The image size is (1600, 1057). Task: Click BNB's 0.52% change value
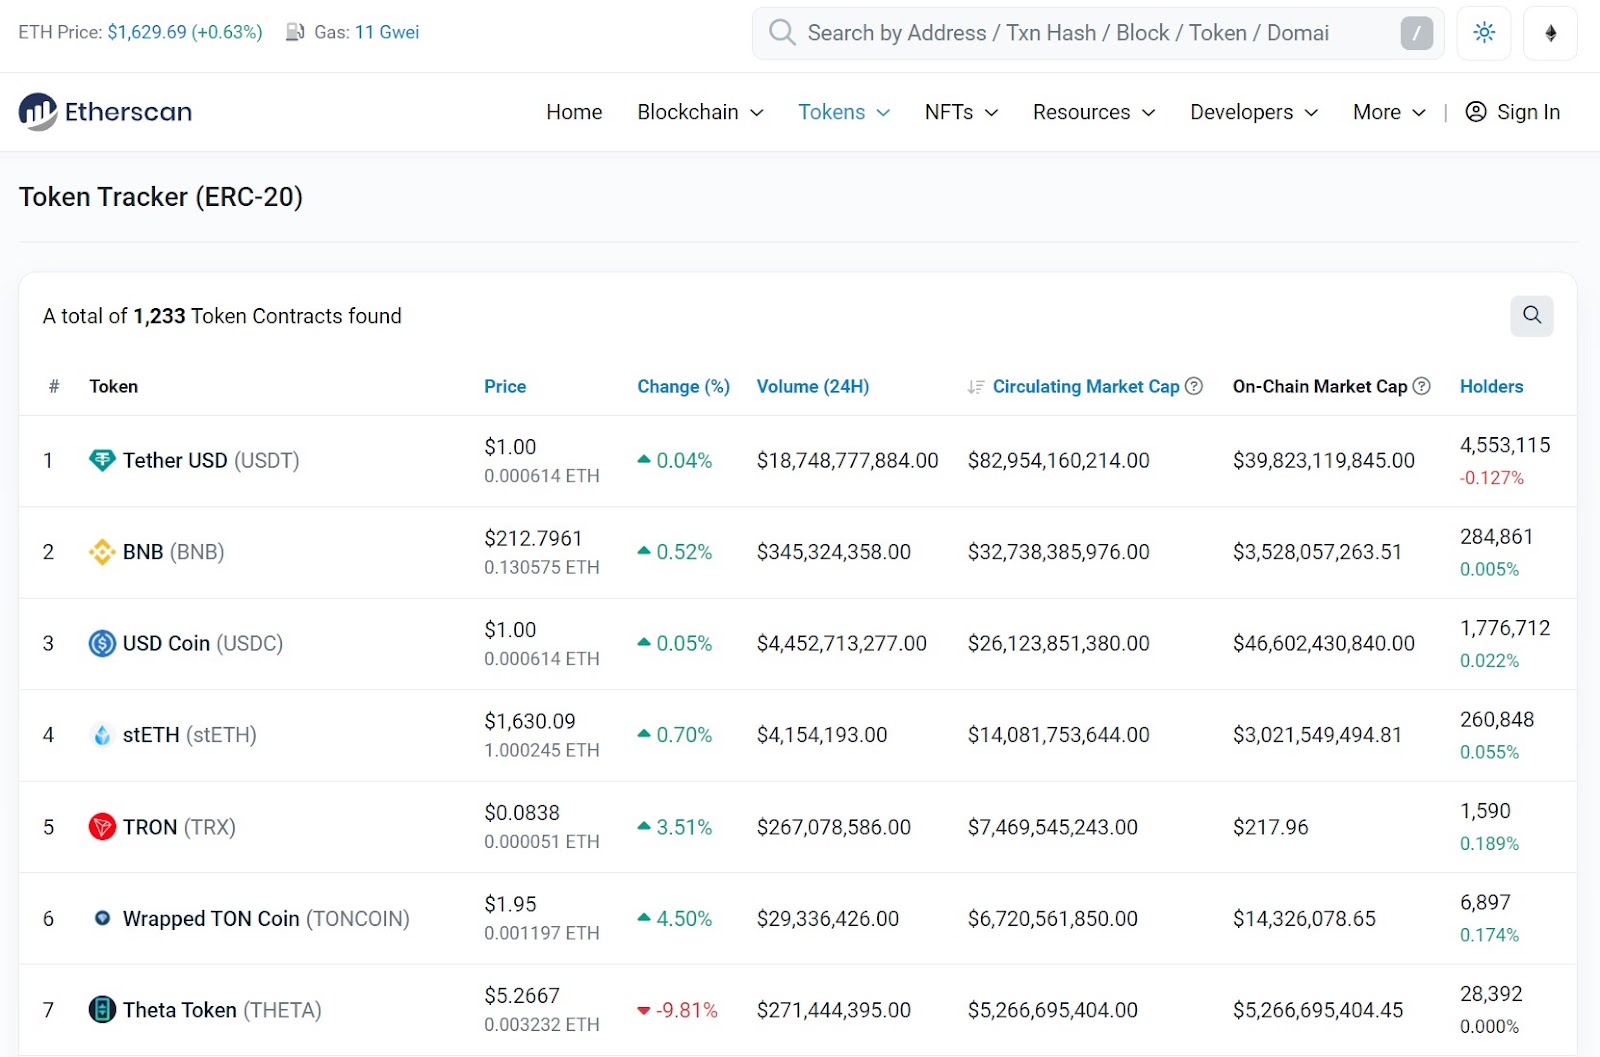click(x=675, y=552)
